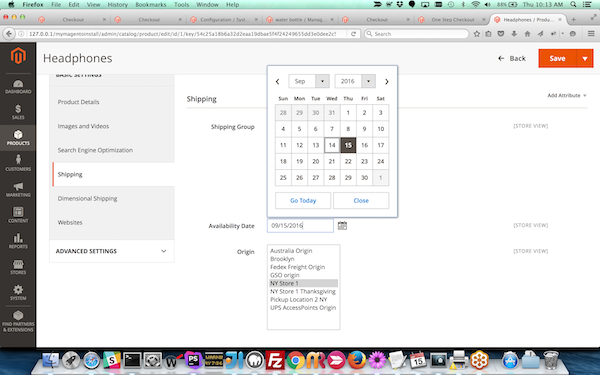Open Finder from the dock
The image size is (600, 375).
click(51, 360)
